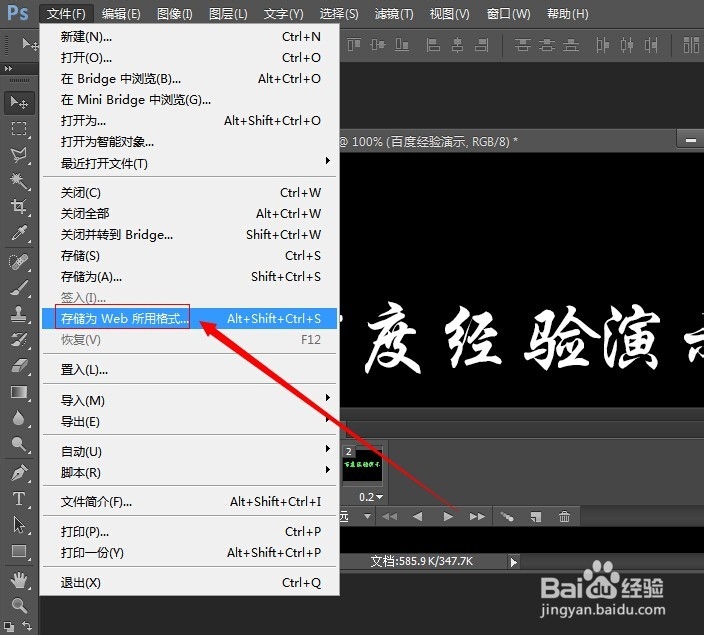Select the Hand tool

point(18,580)
